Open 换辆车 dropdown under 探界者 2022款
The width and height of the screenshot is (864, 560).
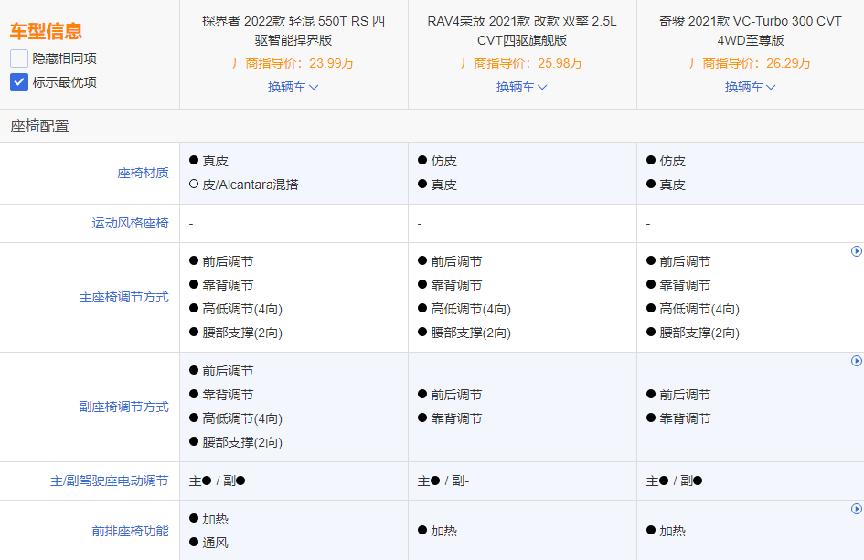pyautogui.click(x=293, y=87)
